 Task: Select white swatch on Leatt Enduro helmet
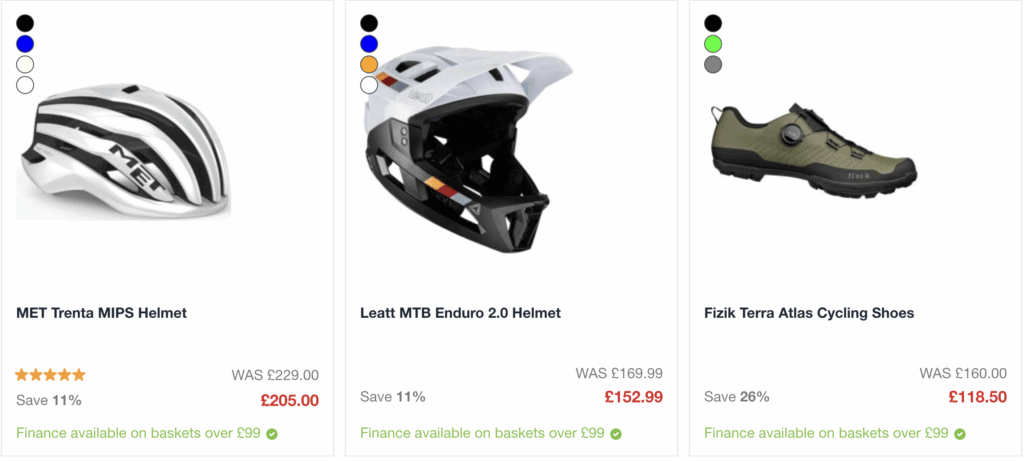pyautogui.click(x=369, y=85)
